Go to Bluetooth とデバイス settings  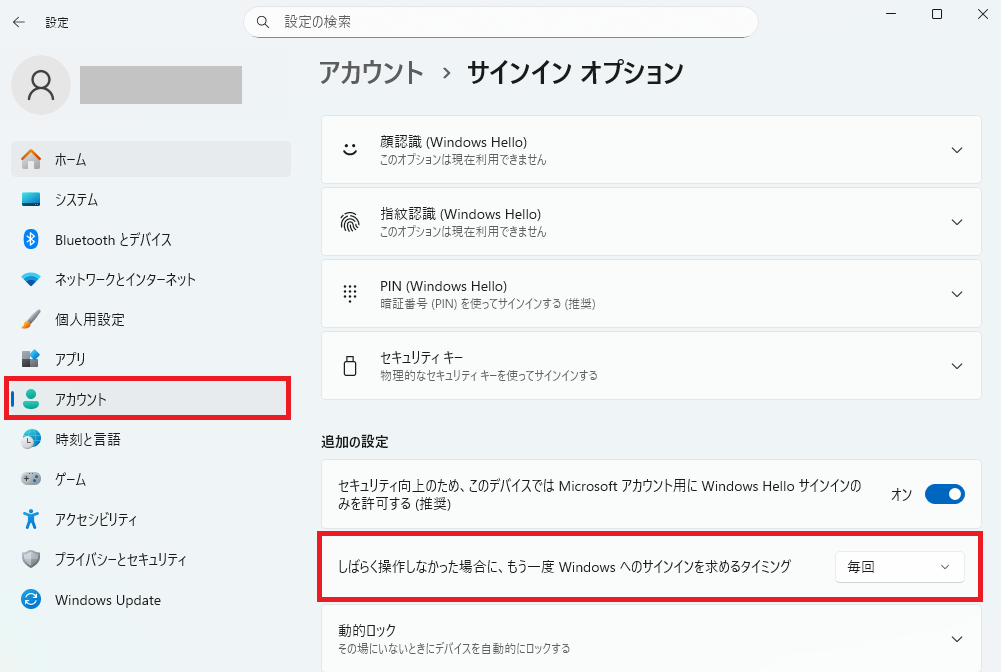pyautogui.click(x=151, y=239)
